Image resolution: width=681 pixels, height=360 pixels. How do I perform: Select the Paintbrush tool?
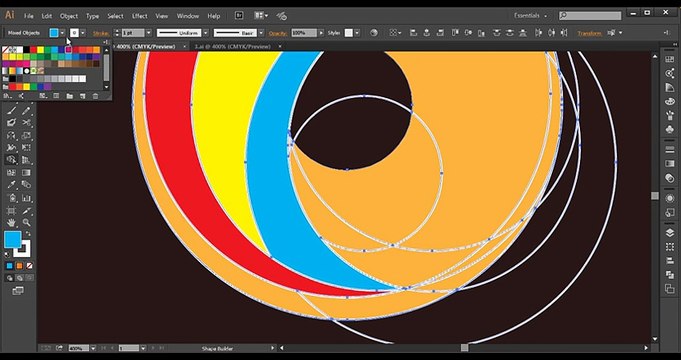[x=12, y=110]
